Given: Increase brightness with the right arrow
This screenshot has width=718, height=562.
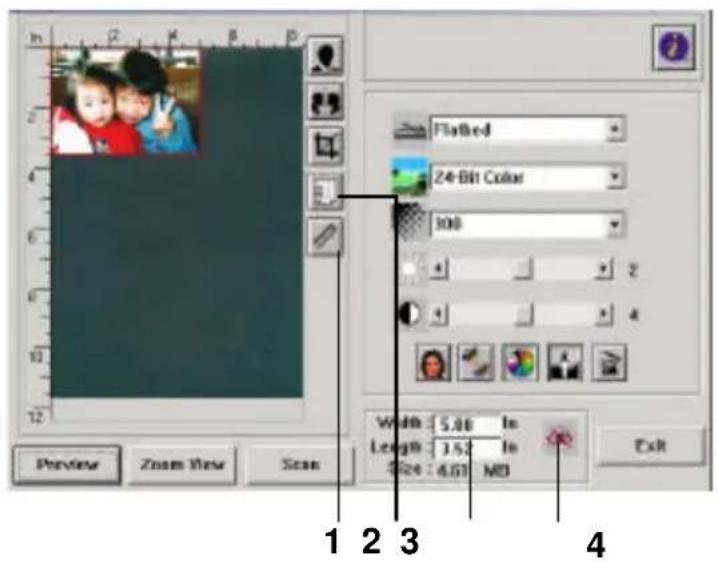Looking at the screenshot, I should pyautogui.click(x=604, y=269).
